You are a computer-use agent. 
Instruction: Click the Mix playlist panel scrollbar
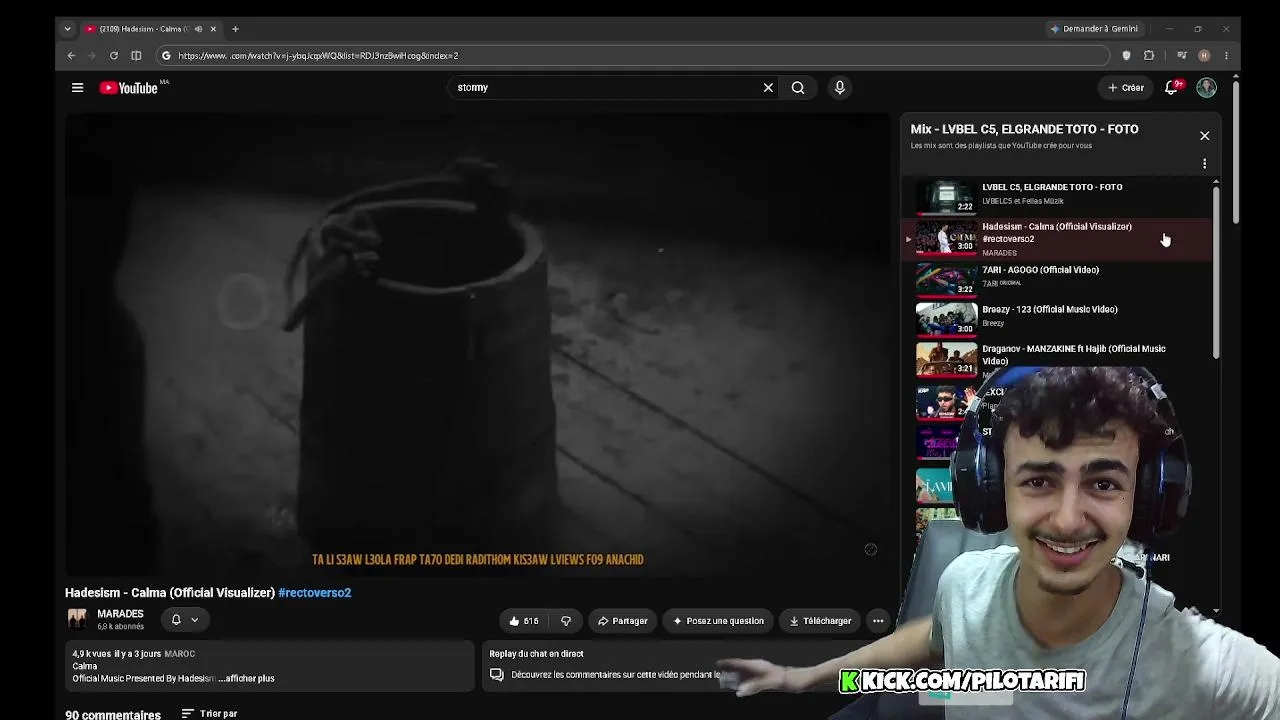coord(1216,270)
